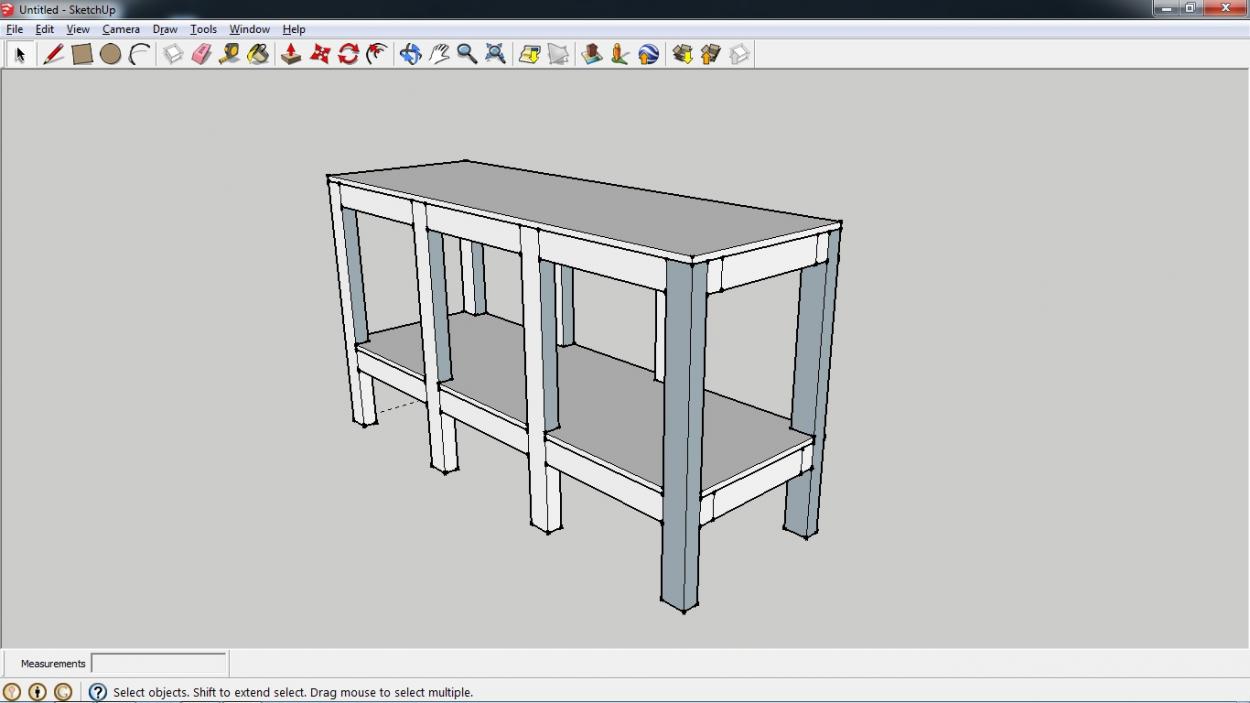Activate the Eraser tool
The width and height of the screenshot is (1250, 703).
[201, 54]
